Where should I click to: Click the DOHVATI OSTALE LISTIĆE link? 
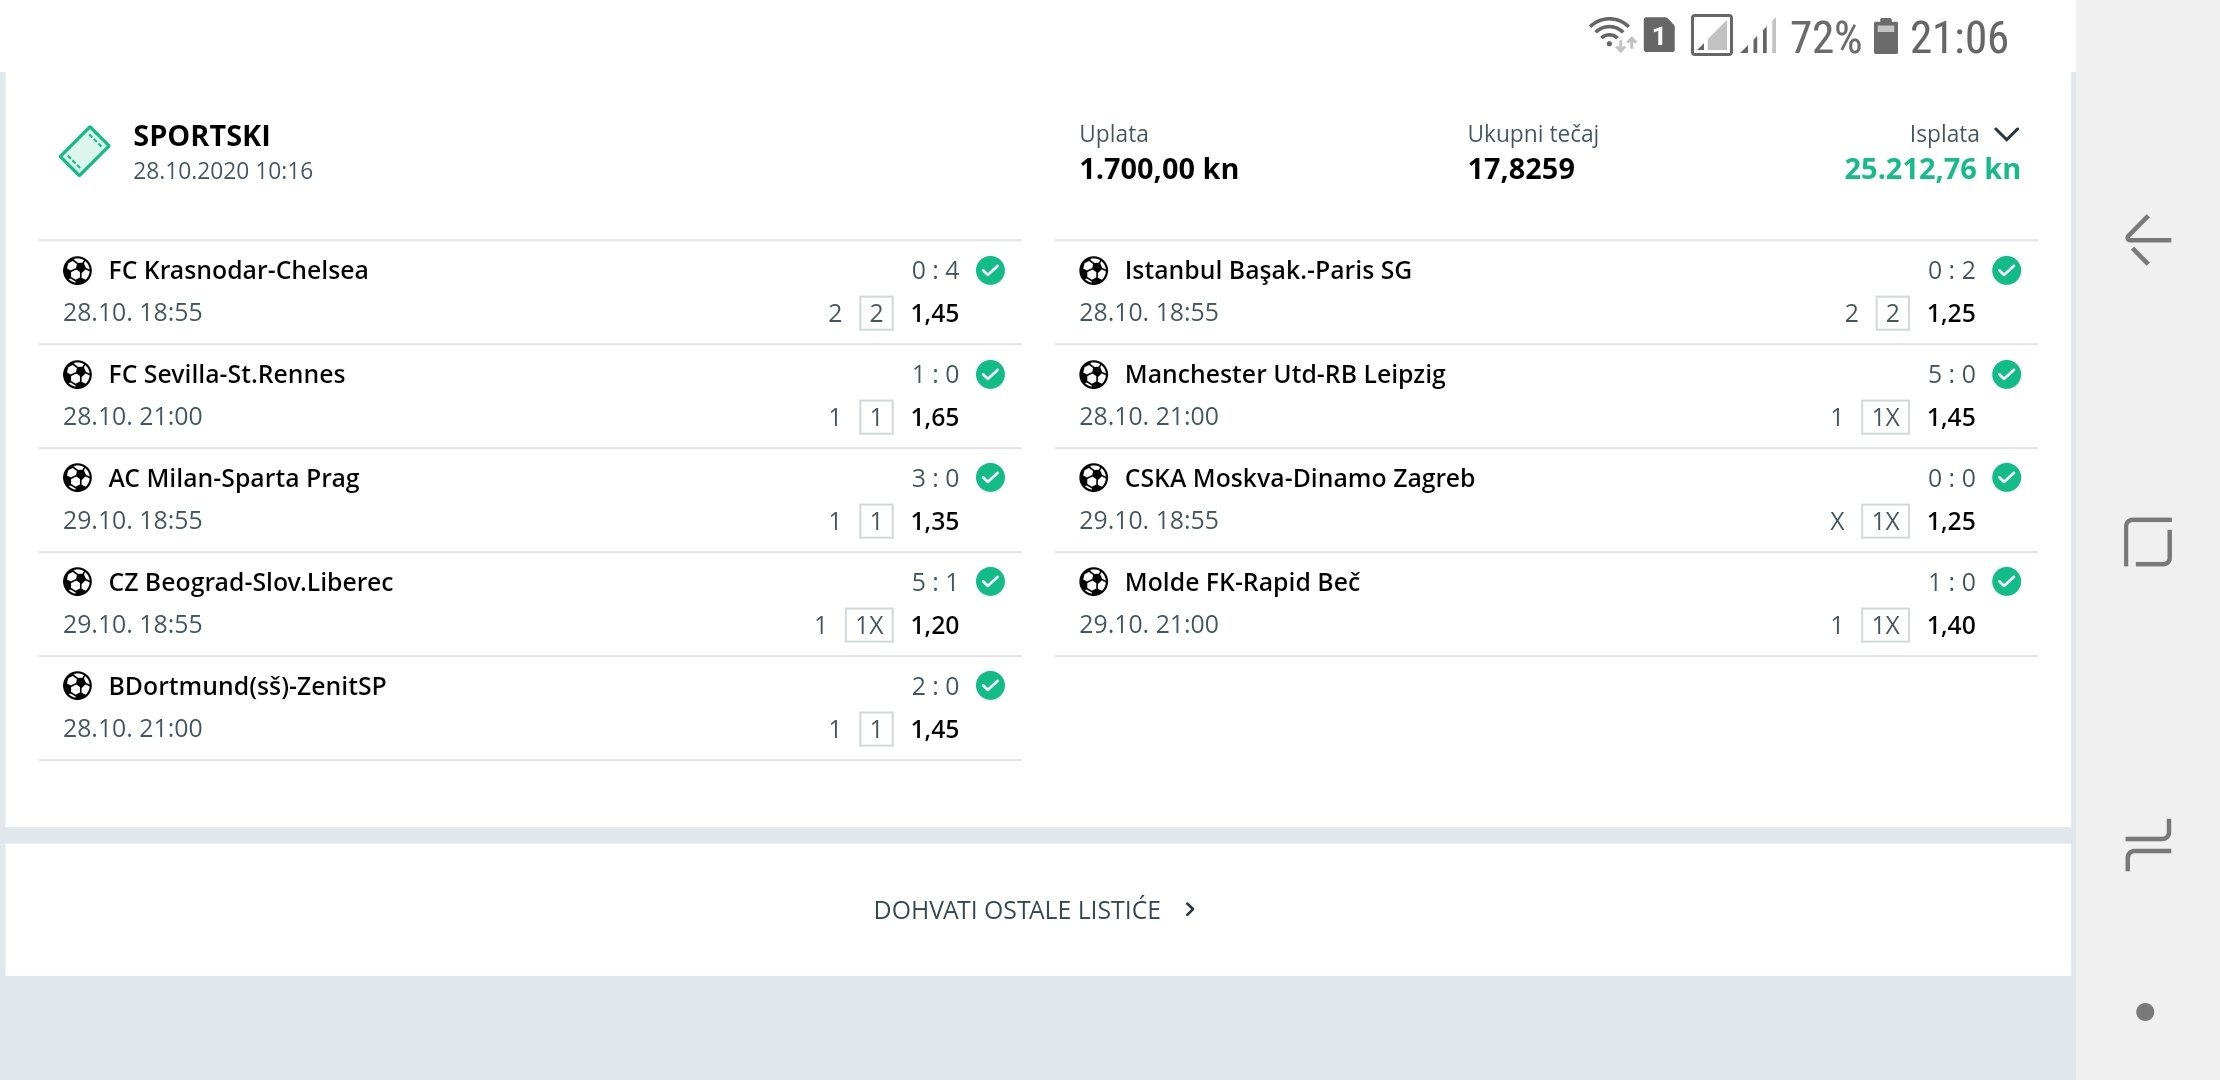click(x=1017, y=910)
